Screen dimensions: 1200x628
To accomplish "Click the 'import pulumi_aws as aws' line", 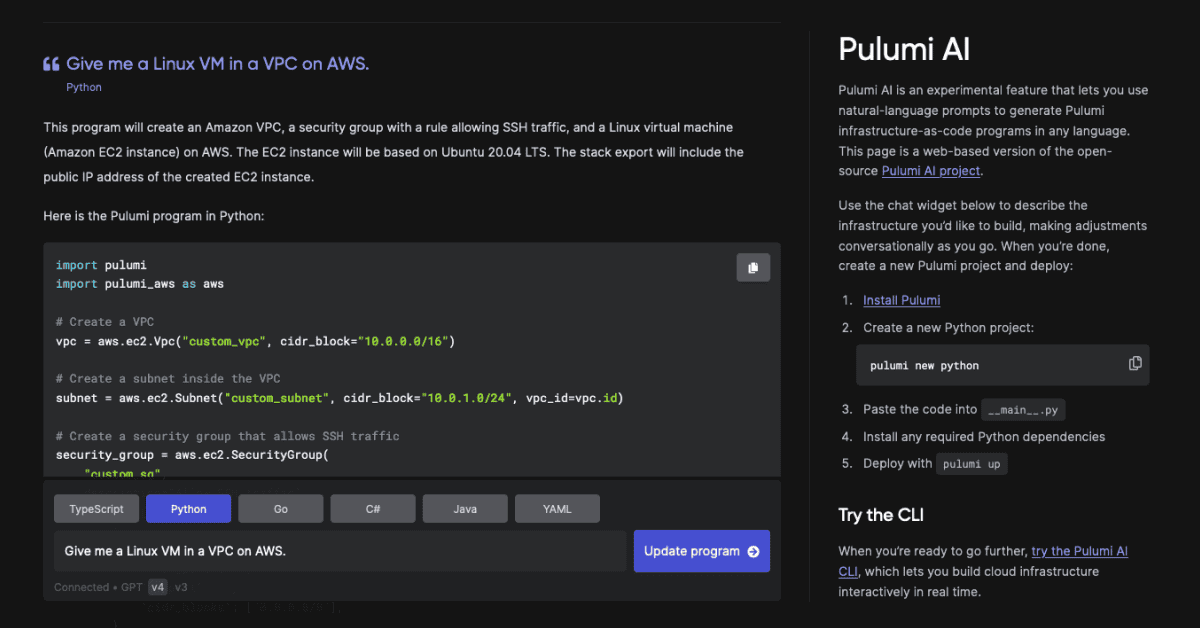I will click(140, 284).
